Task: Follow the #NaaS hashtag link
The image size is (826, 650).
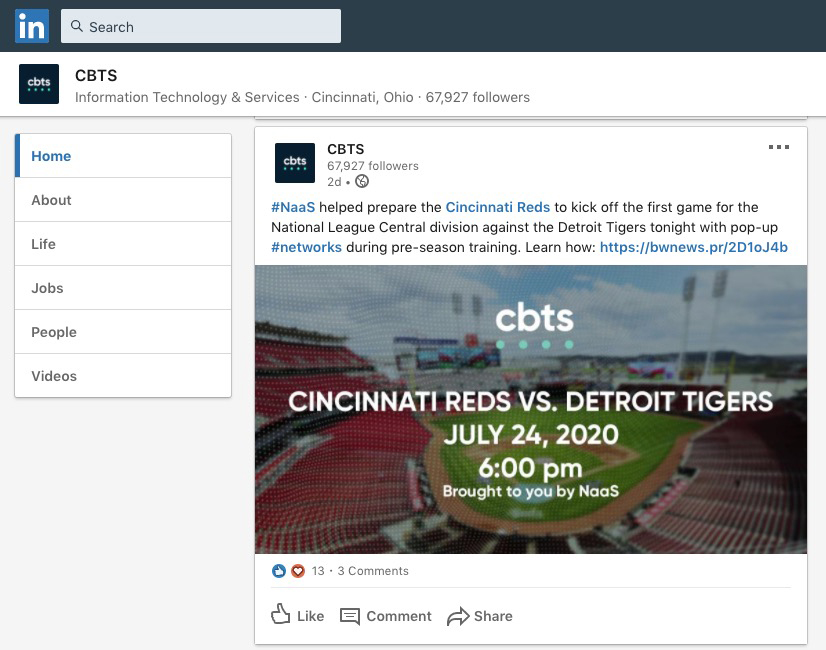Action: (293, 207)
